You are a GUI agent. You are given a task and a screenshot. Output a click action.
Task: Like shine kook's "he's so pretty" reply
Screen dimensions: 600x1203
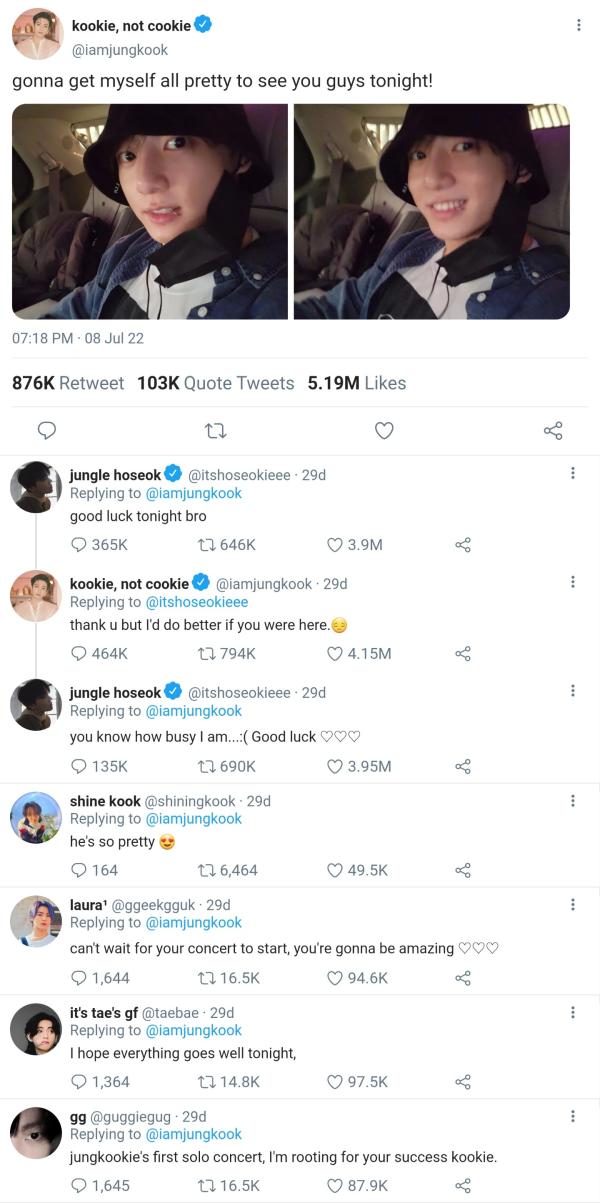pyautogui.click(x=336, y=870)
